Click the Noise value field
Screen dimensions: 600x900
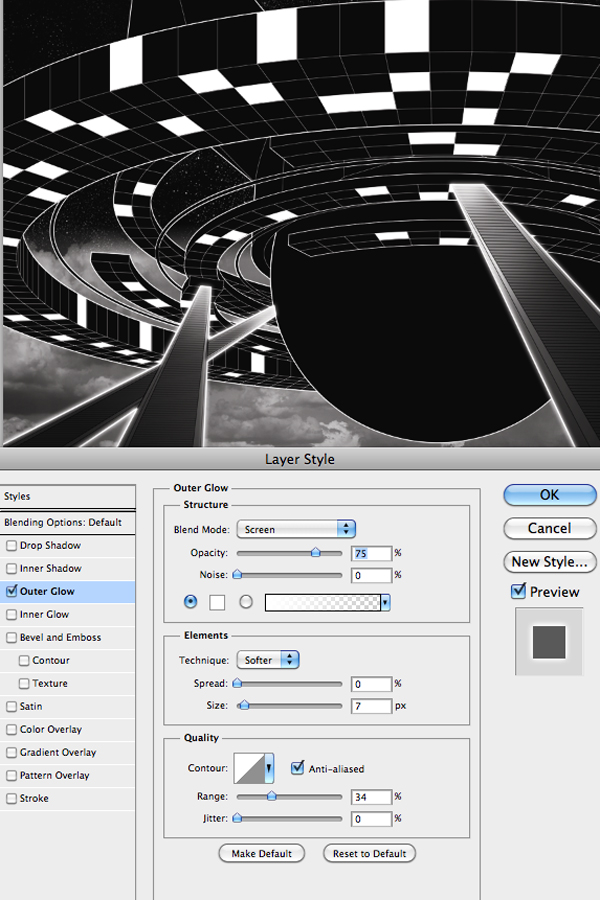tap(371, 575)
